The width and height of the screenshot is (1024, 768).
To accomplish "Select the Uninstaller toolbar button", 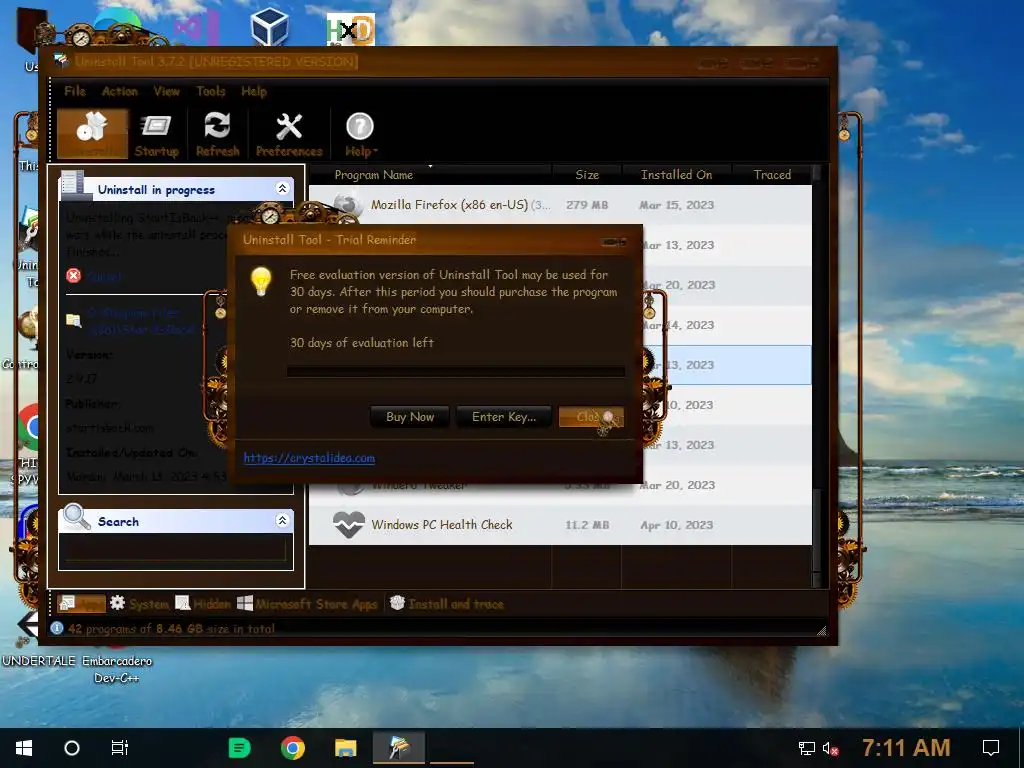I will pos(92,133).
